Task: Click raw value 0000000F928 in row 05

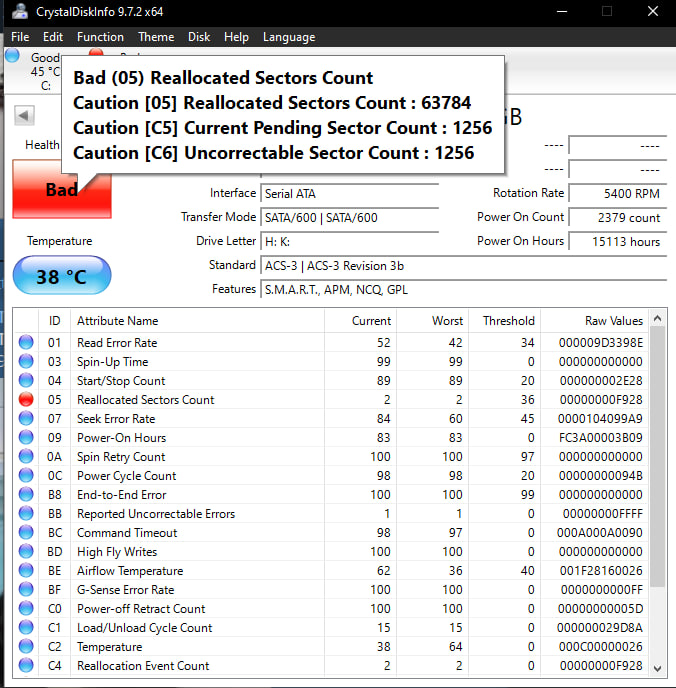Action: click(601, 400)
